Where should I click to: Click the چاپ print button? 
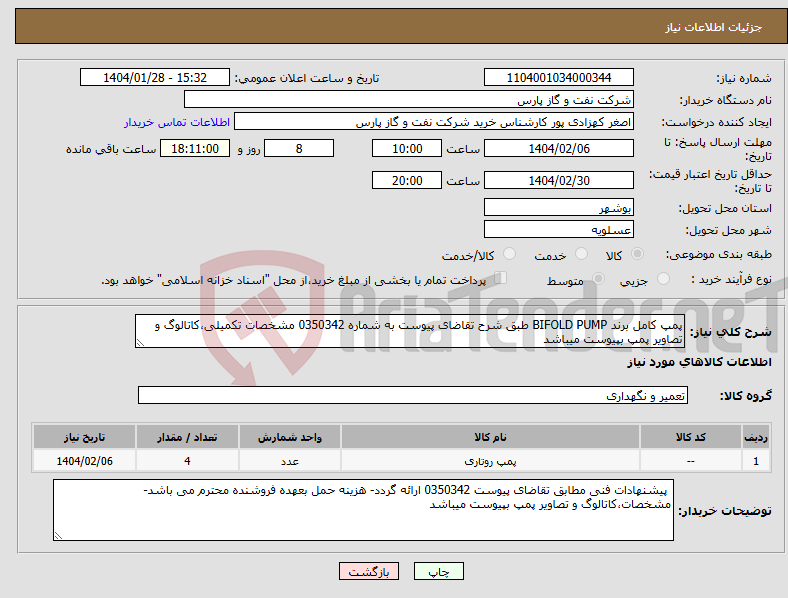439,571
